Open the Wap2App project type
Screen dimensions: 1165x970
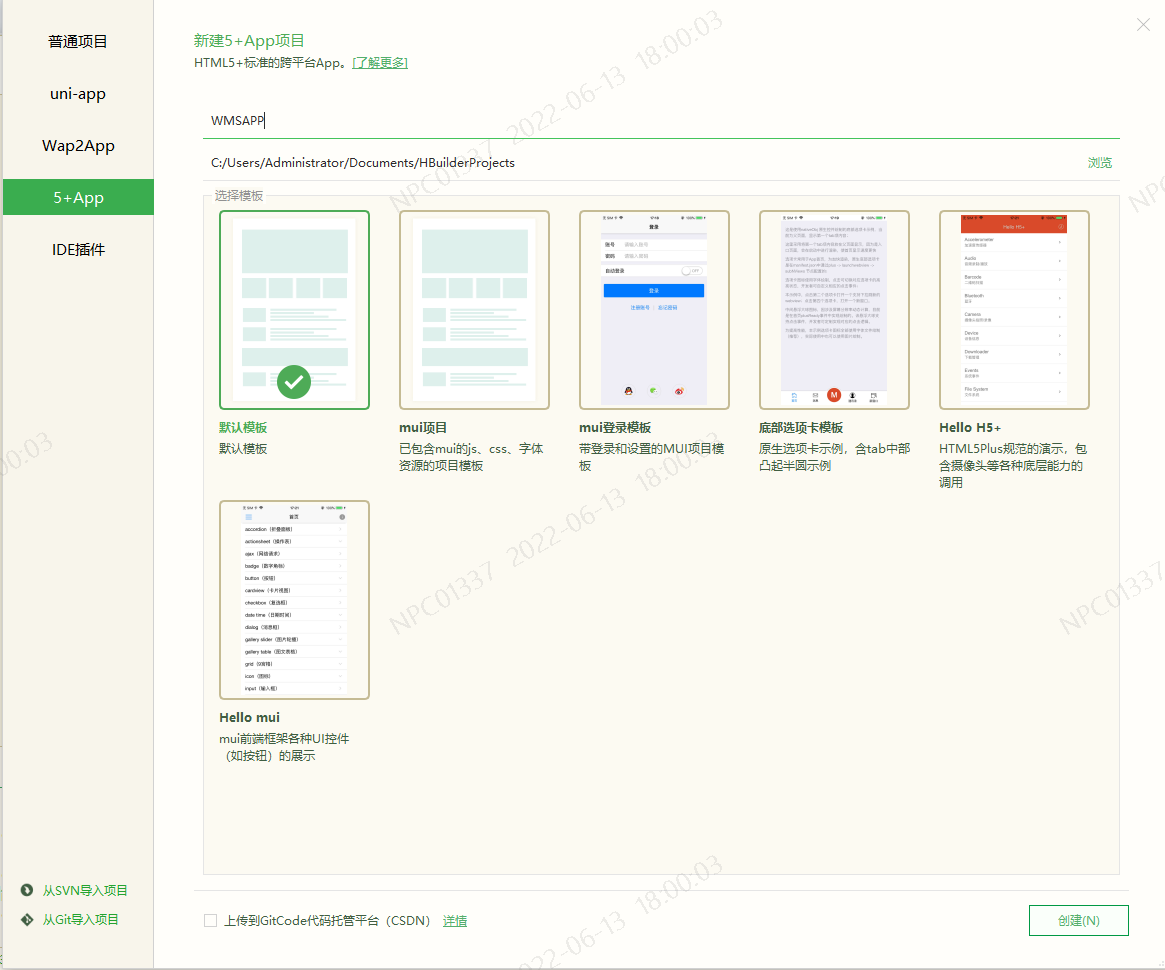pyautogui.click(x=78, y=146)
